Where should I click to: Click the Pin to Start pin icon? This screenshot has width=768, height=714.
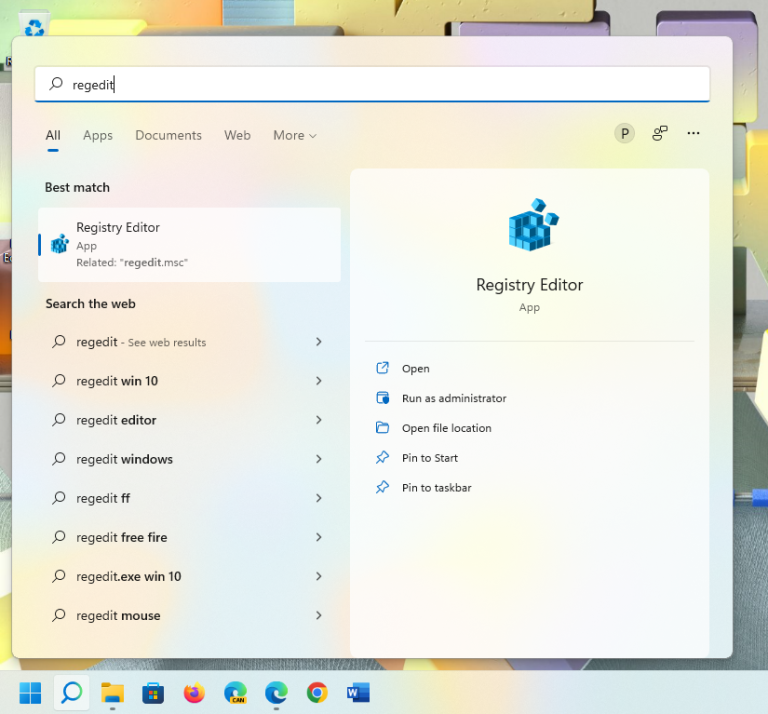pyautogui.click(x=383, y=457)
